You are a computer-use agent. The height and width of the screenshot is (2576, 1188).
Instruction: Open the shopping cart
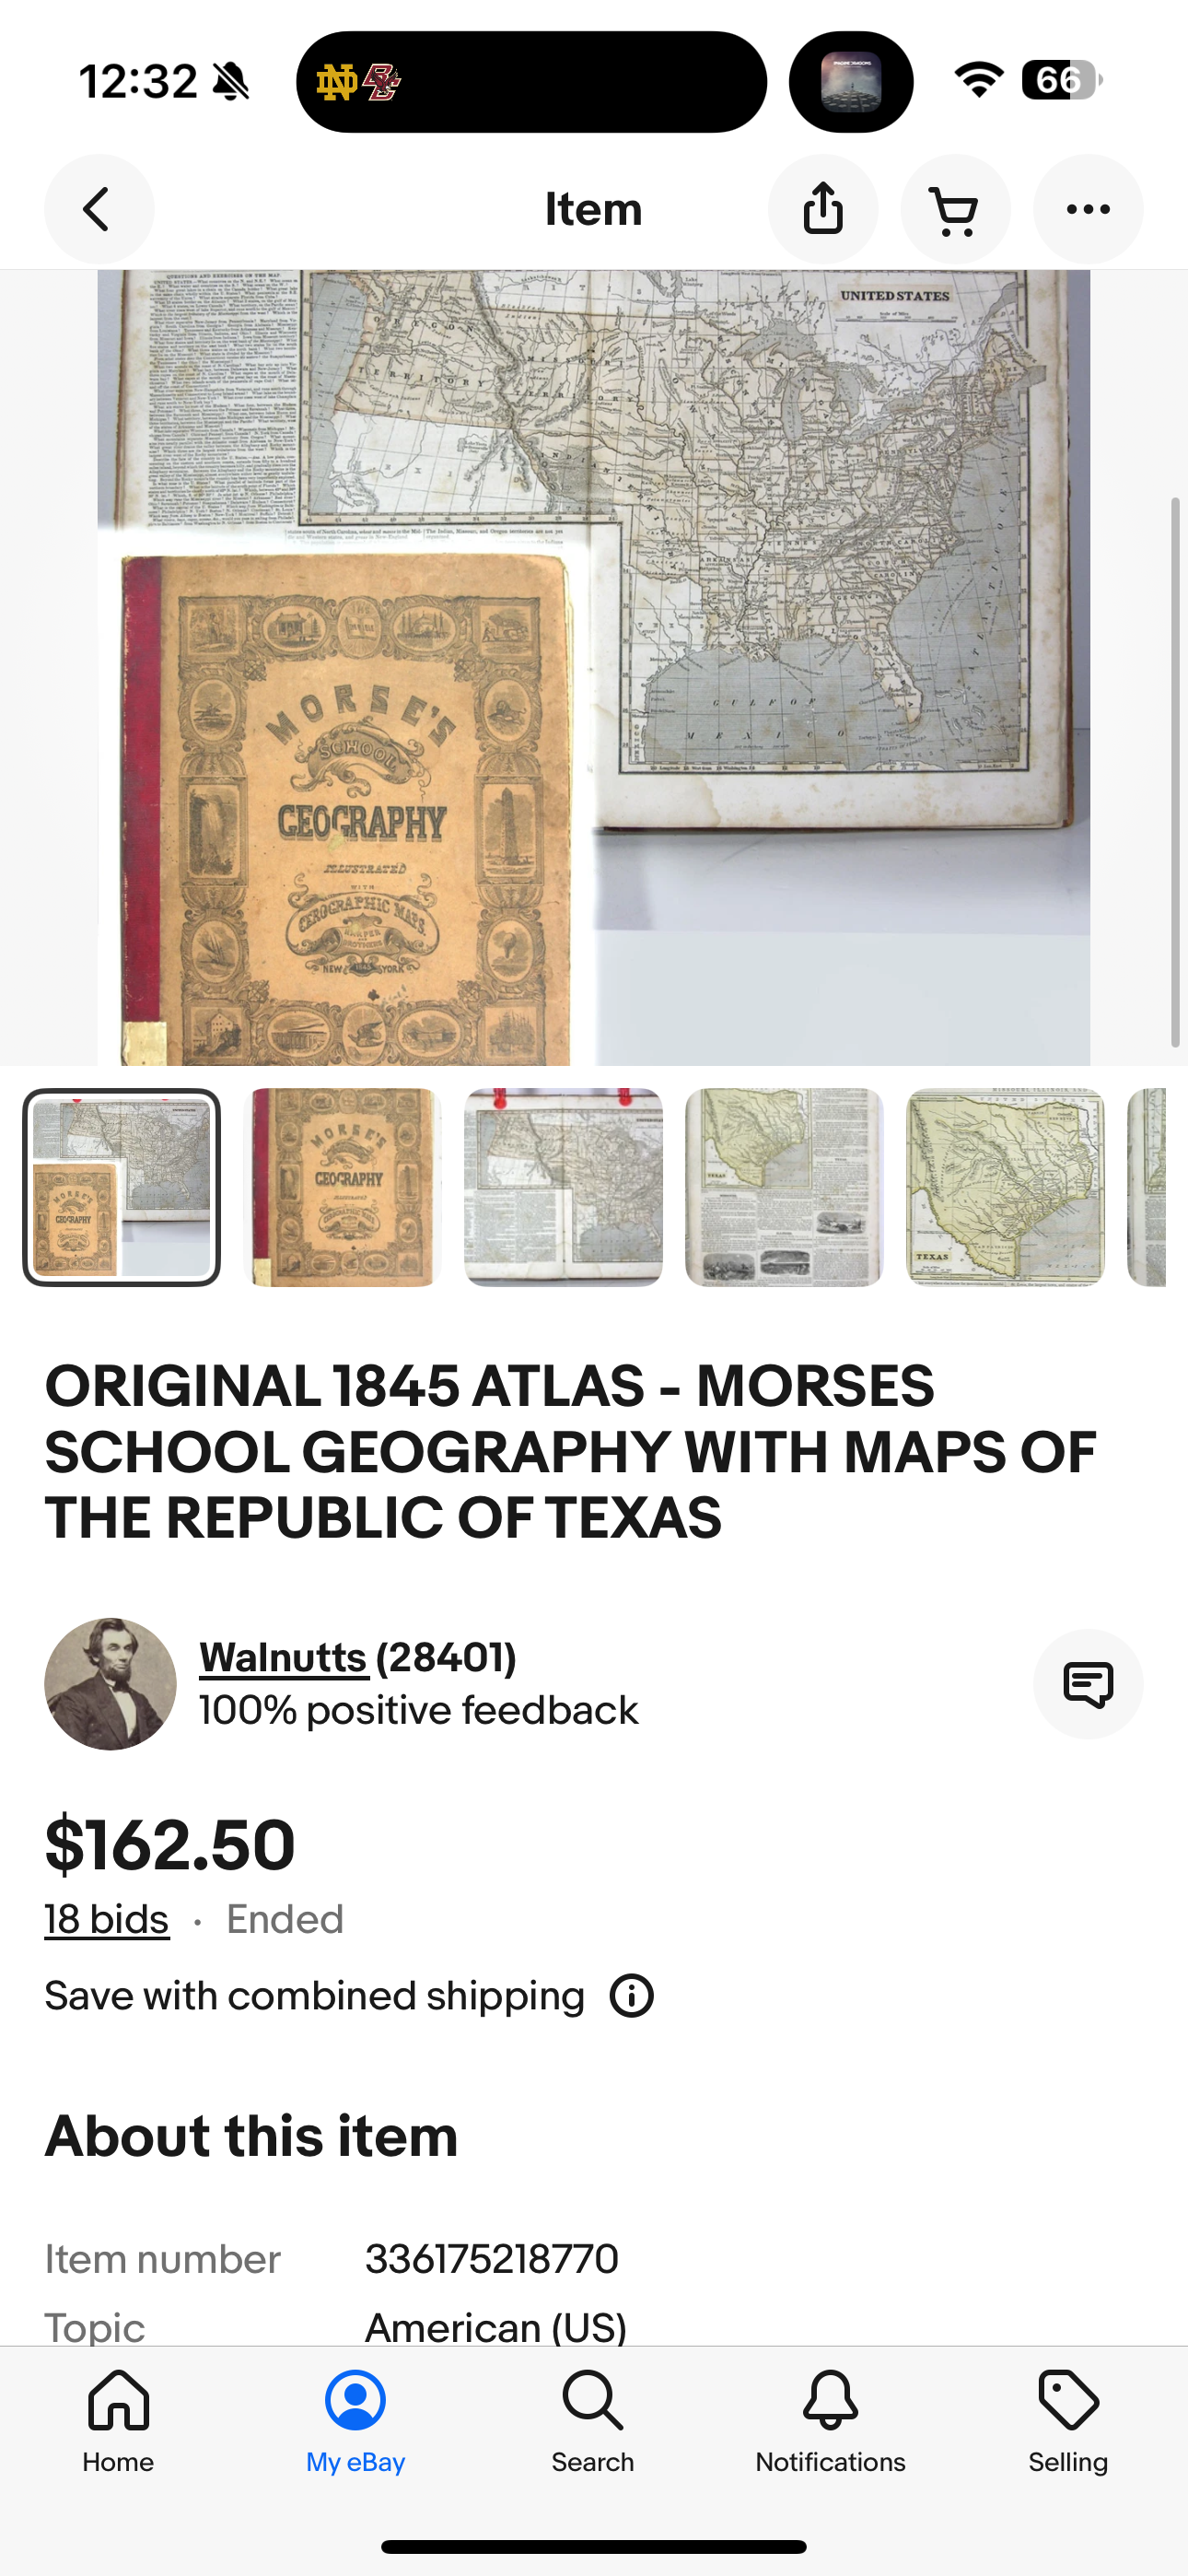[955, 209]
